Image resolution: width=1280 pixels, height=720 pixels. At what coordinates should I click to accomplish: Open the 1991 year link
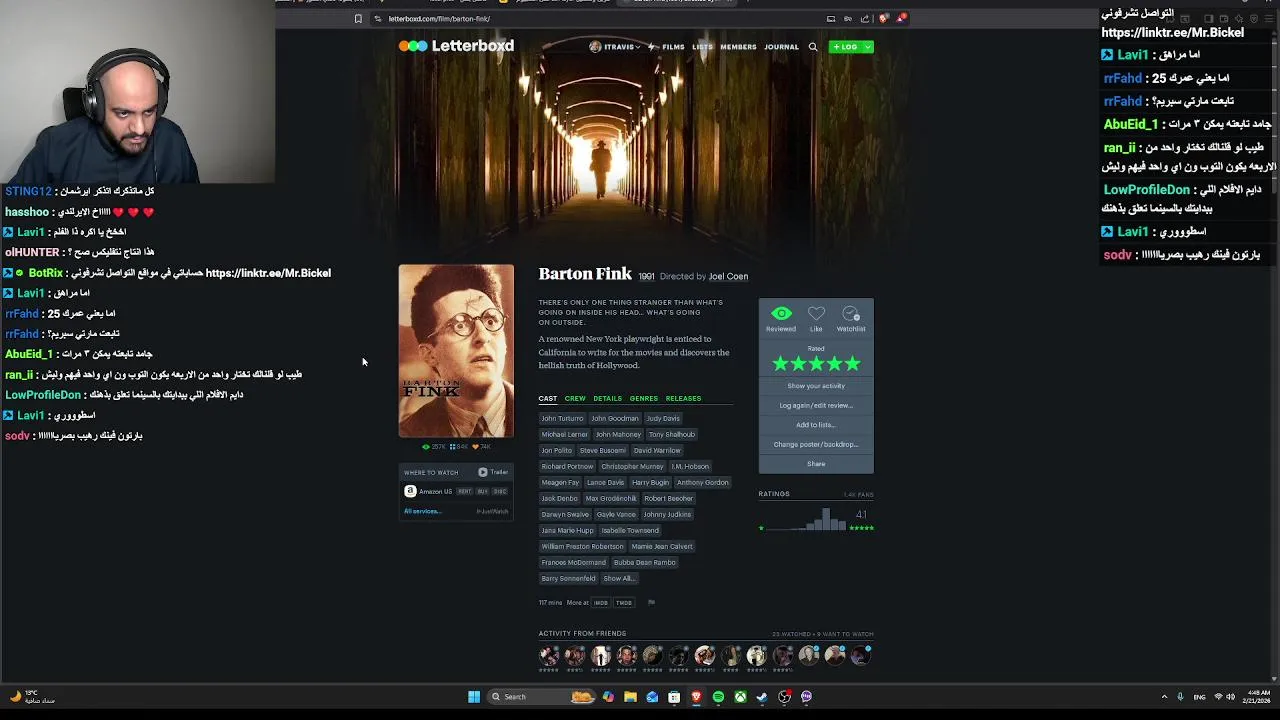point(646,276)
